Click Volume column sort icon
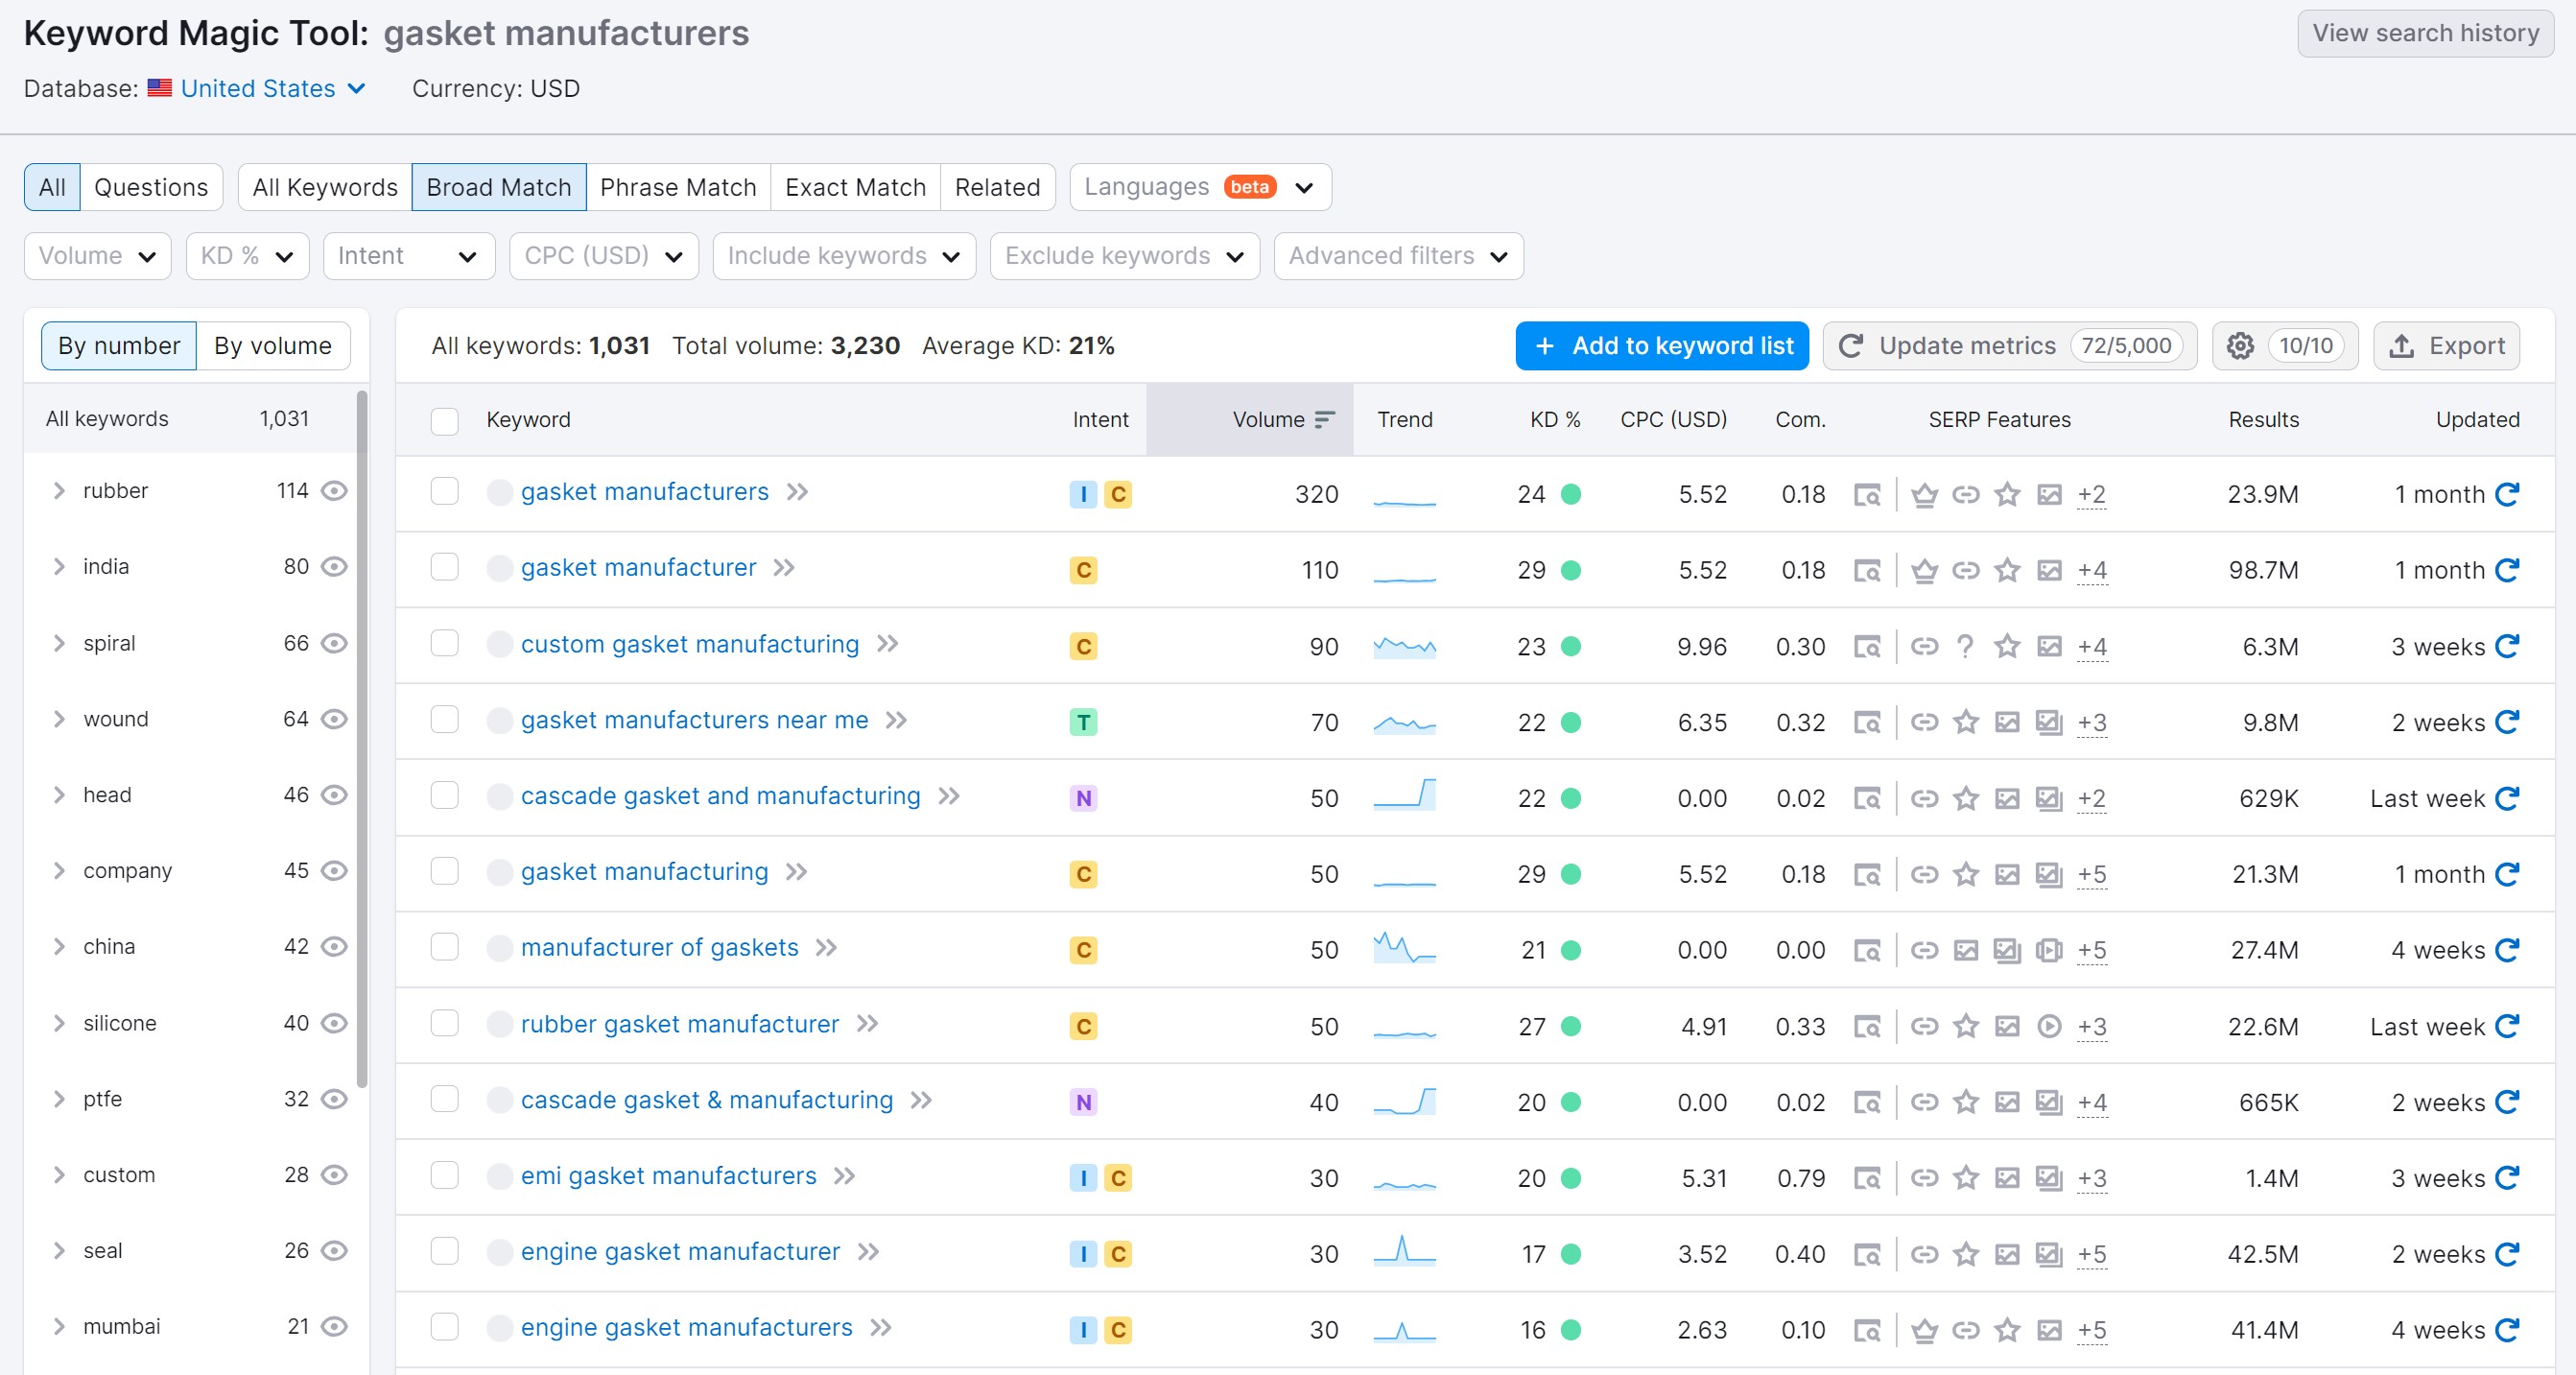This screenshot has width=2576, height=1375. pyautogui.click(x=1324, y=420)
